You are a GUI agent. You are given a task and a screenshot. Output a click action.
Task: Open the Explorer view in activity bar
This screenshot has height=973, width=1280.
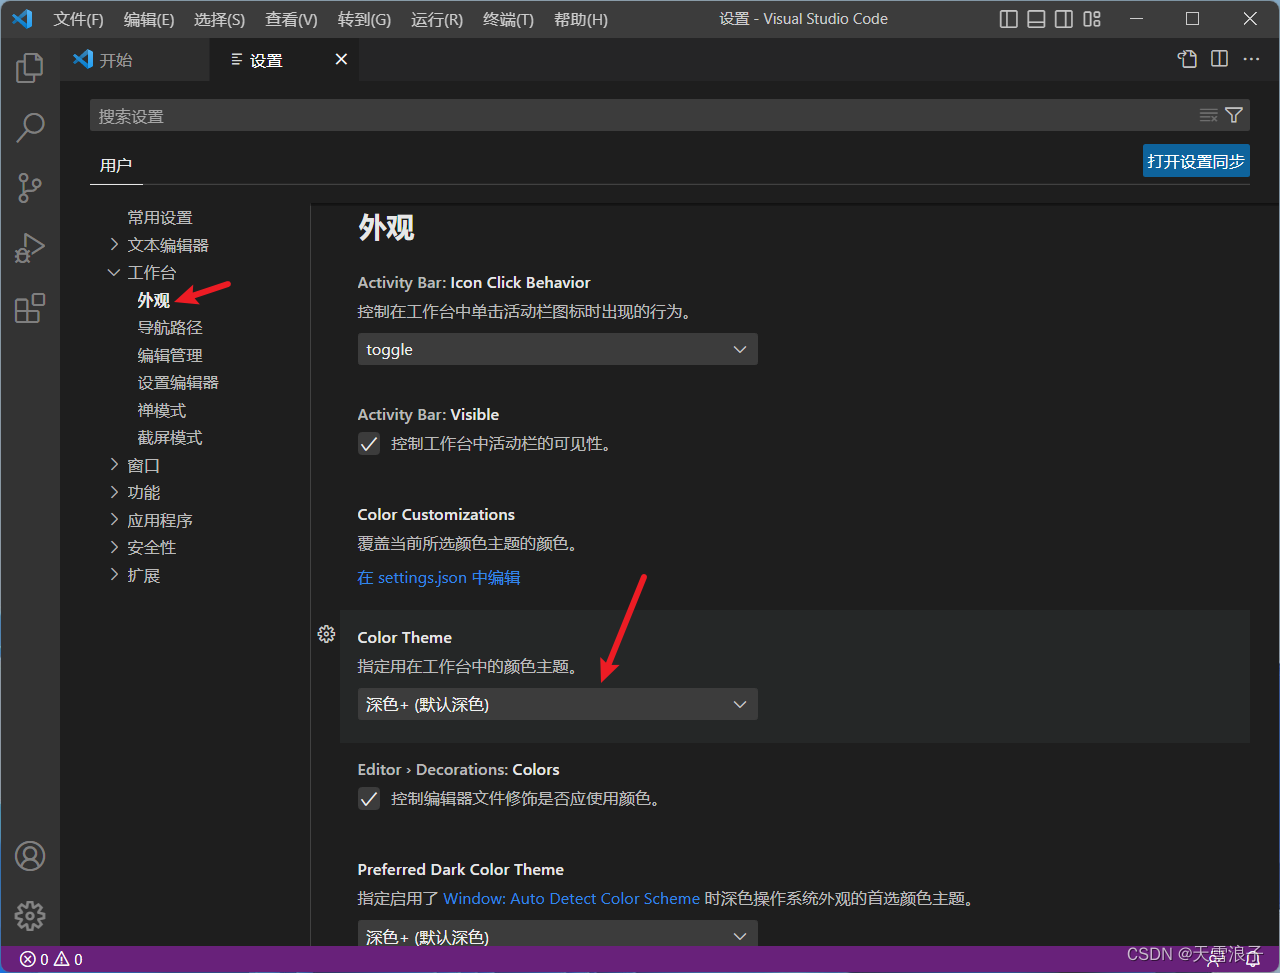tap(30, 68)
